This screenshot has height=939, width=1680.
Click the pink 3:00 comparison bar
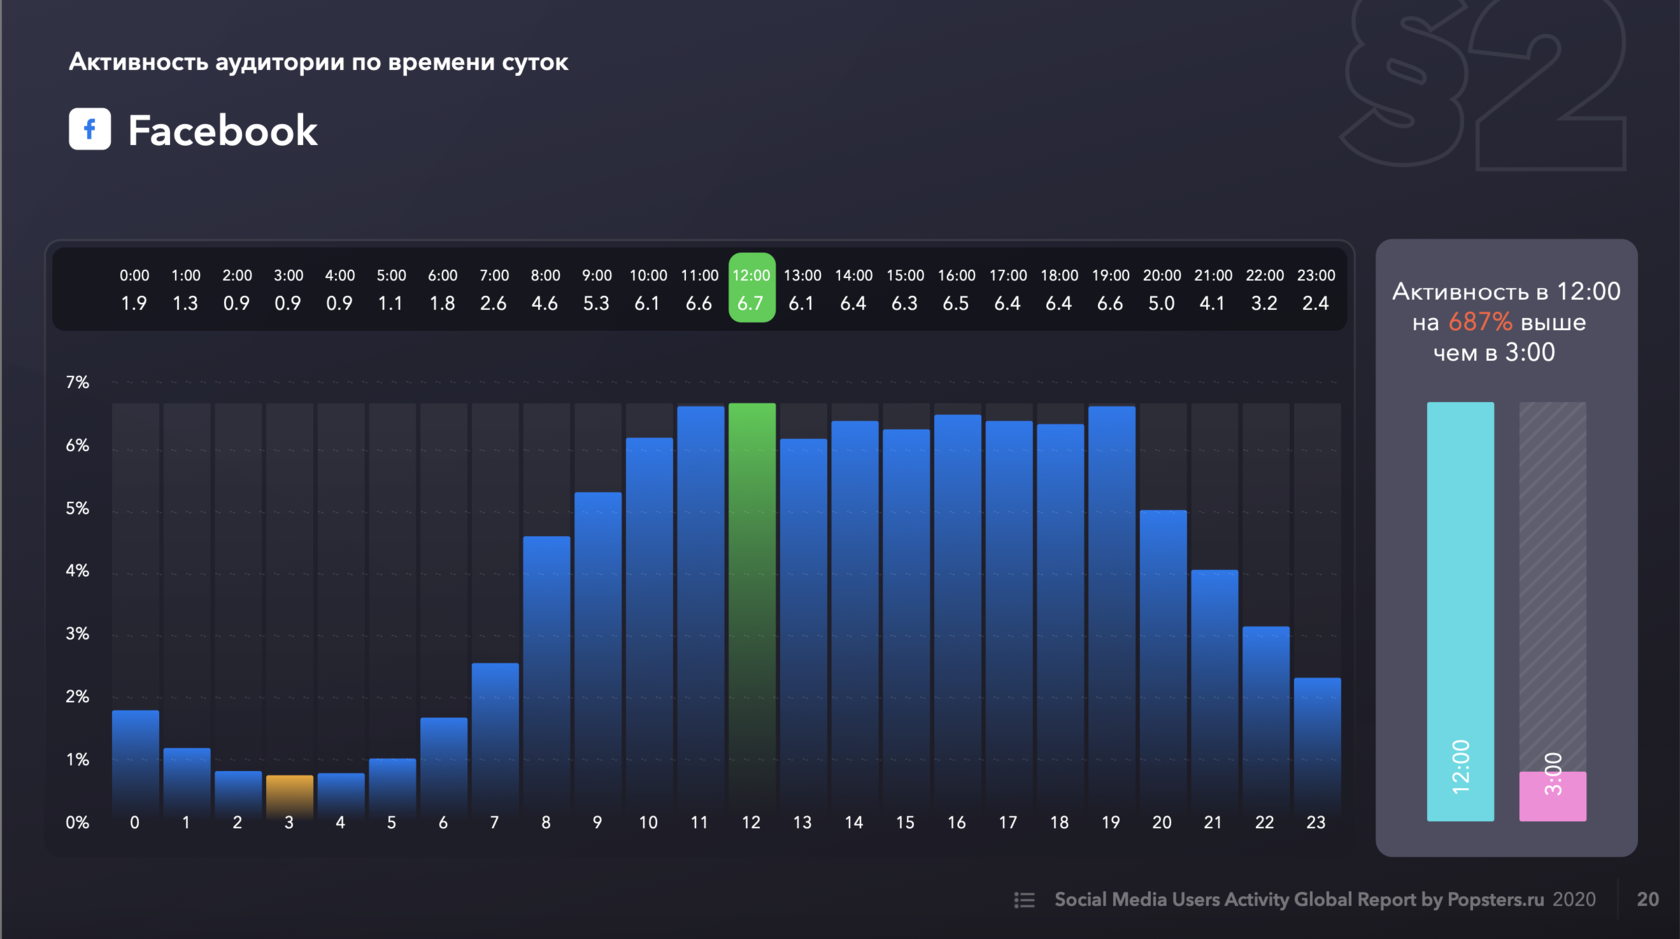tap(1553, 796)
